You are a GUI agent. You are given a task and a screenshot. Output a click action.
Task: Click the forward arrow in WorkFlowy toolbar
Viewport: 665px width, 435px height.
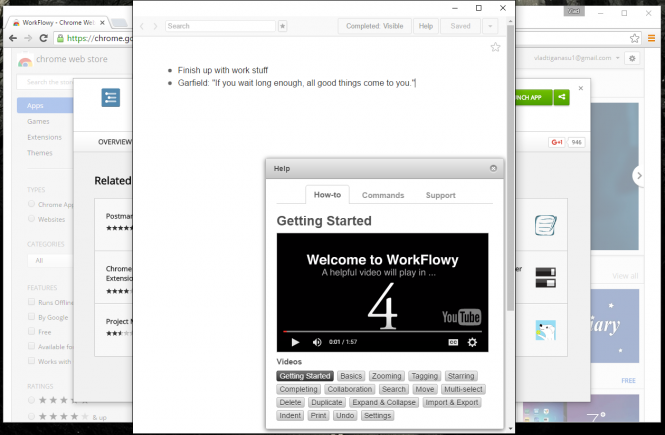[x=155, y=26]
